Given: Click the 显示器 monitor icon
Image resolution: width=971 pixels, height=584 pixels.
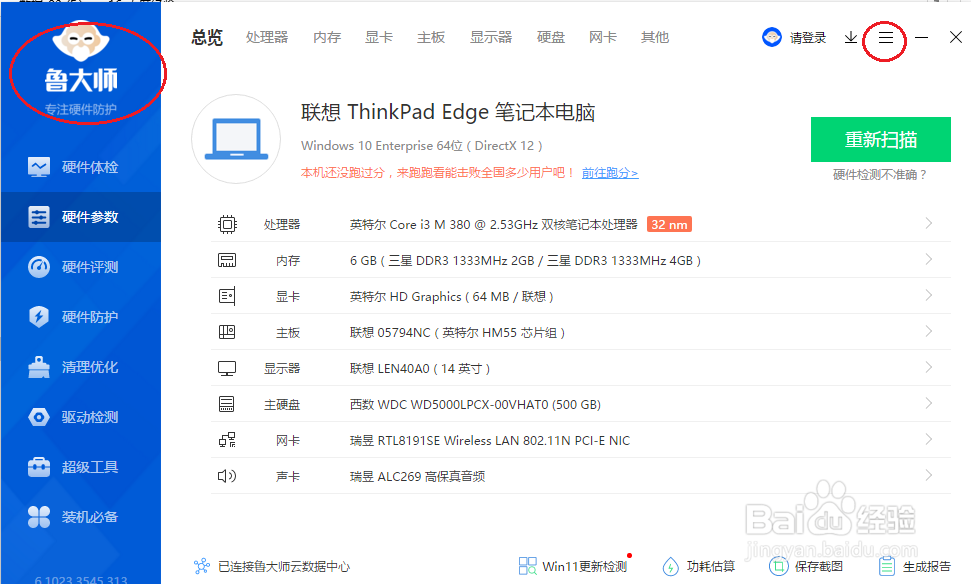Looking at the screenshot, I should (x=227, y=368).
